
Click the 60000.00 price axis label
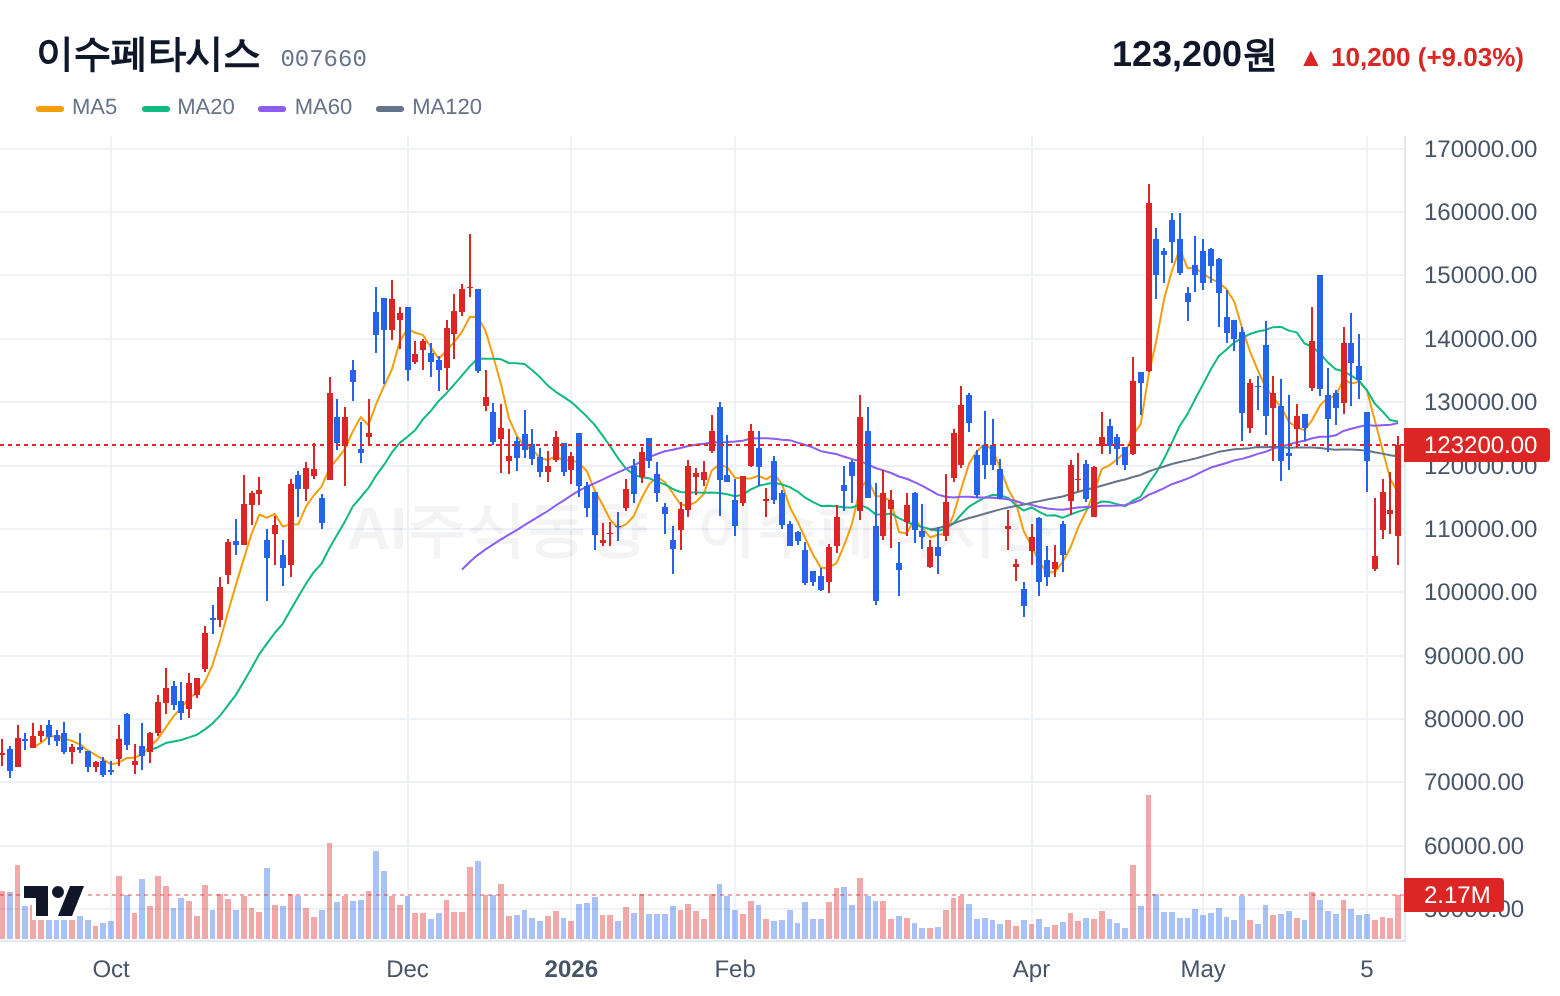pos(1474,846)
